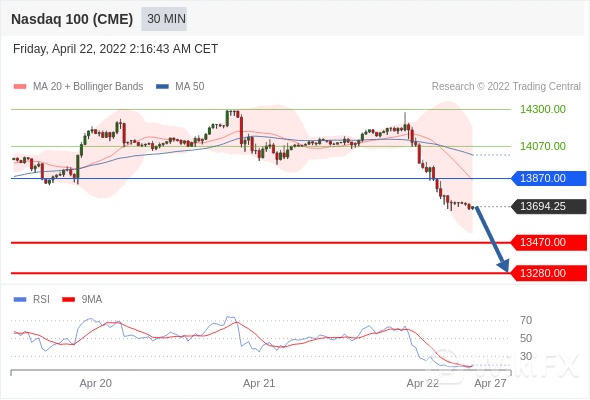Click the MA 20 + Bollinger Bands legend label
Image resolution: width=590 pixels, height=400 pixels.
88,87
